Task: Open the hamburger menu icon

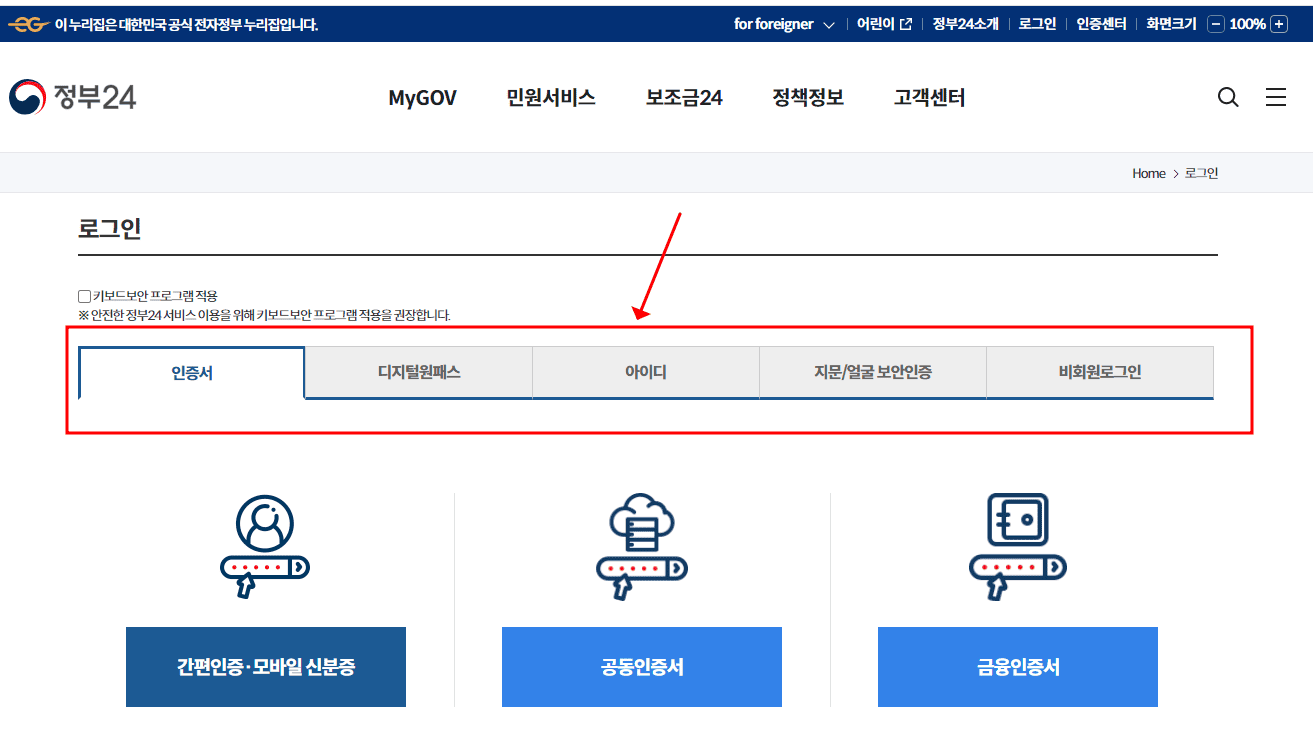Action: (1276, 96)
